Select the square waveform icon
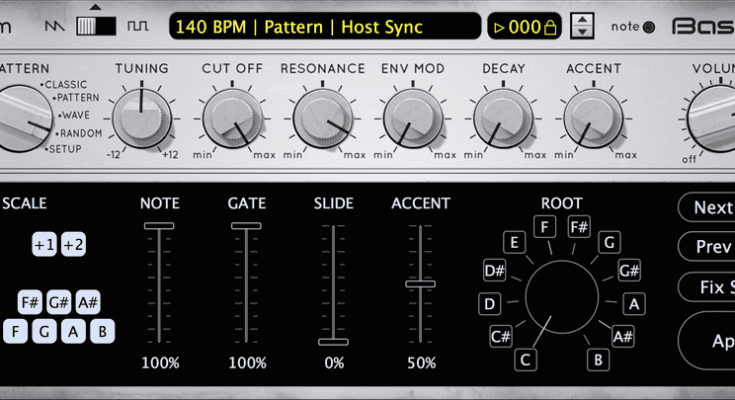Image resolution: width=735 pixels, height=400 pixels. [x=136, y=24]
